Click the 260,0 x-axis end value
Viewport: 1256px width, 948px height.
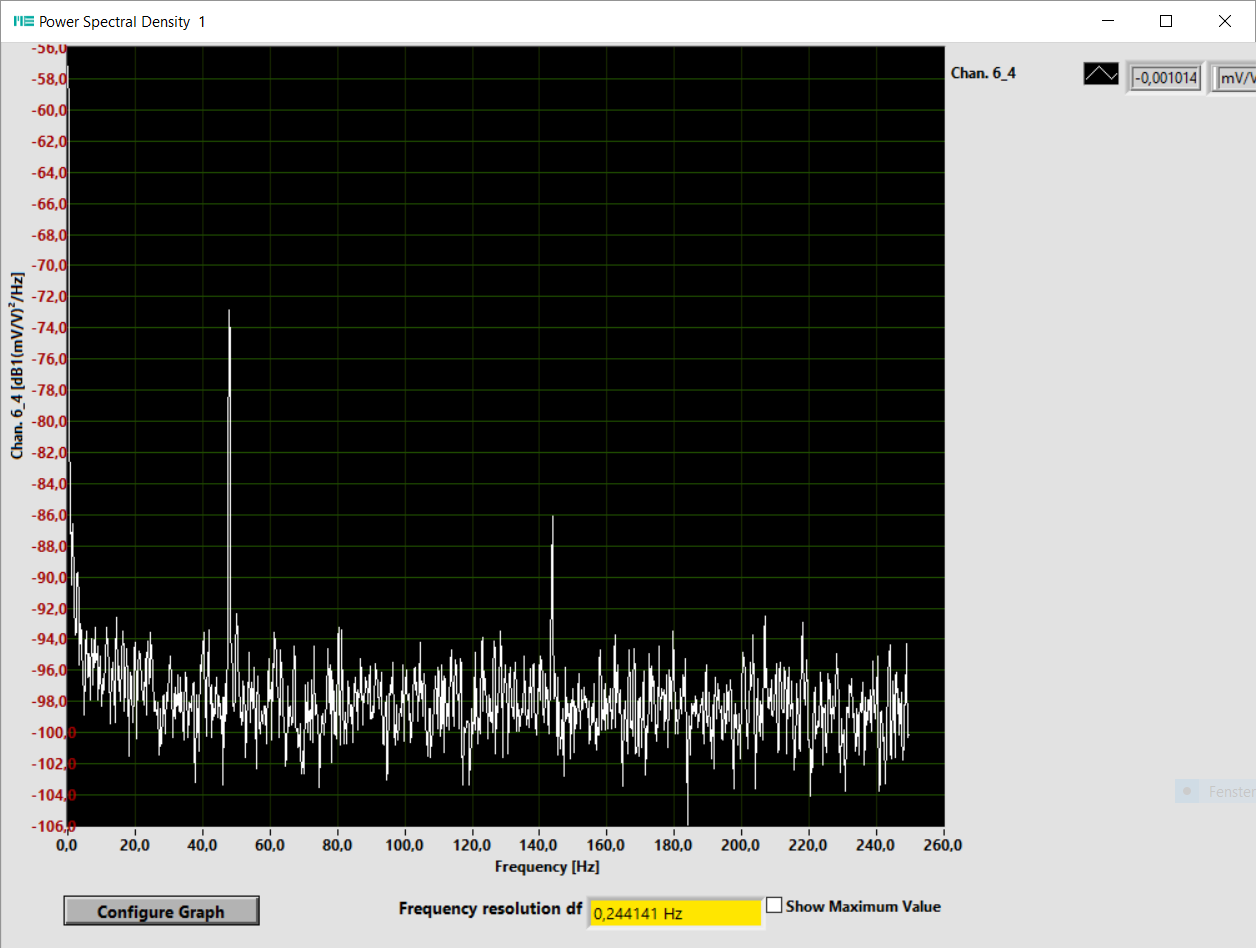[943, 845]
